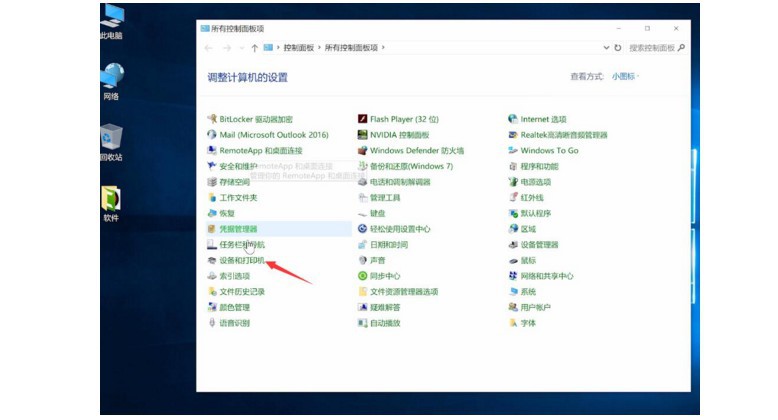778x420 pixels.
Task: Open the 日期和时间 link
Action: click(389, 245)
